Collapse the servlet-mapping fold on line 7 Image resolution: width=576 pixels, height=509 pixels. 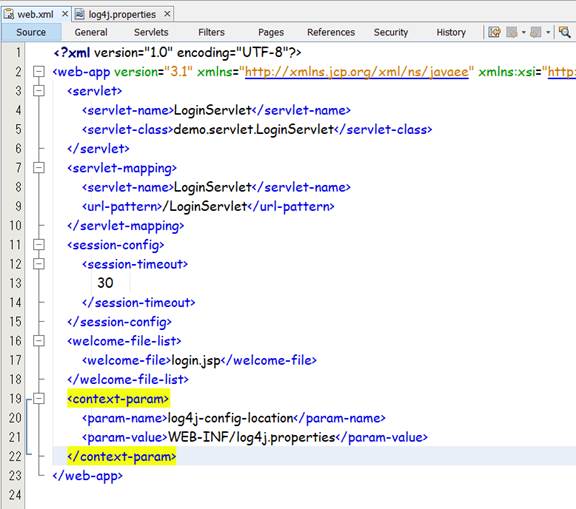pyautogui.click(x=39, y=167)
